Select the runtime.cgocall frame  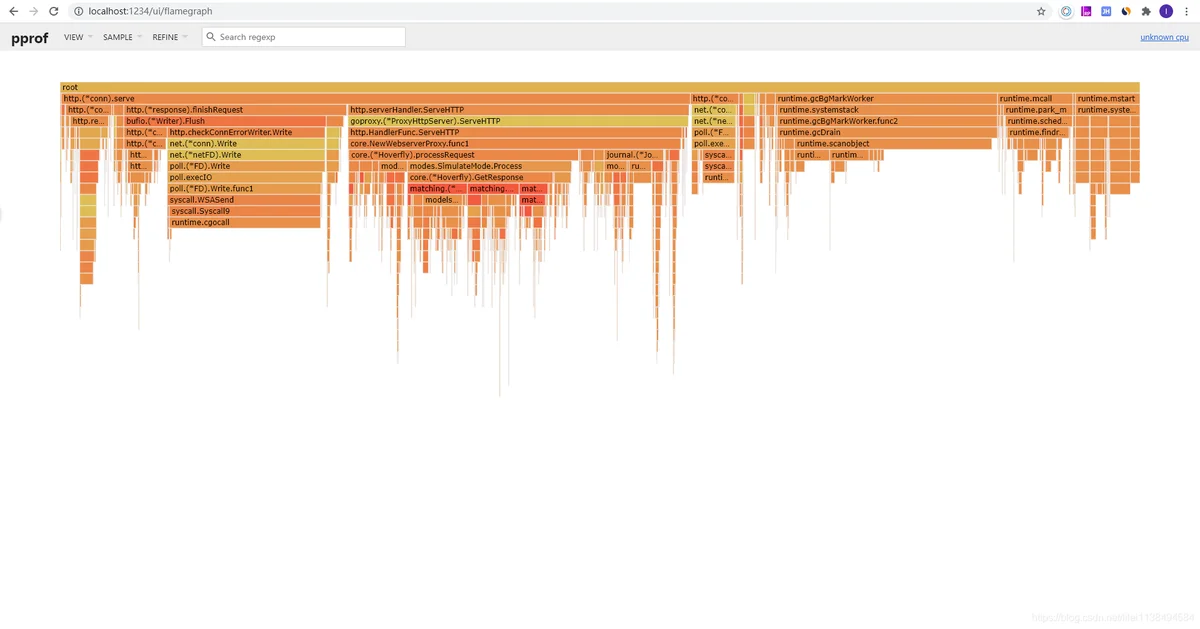(x=244, y=222)
